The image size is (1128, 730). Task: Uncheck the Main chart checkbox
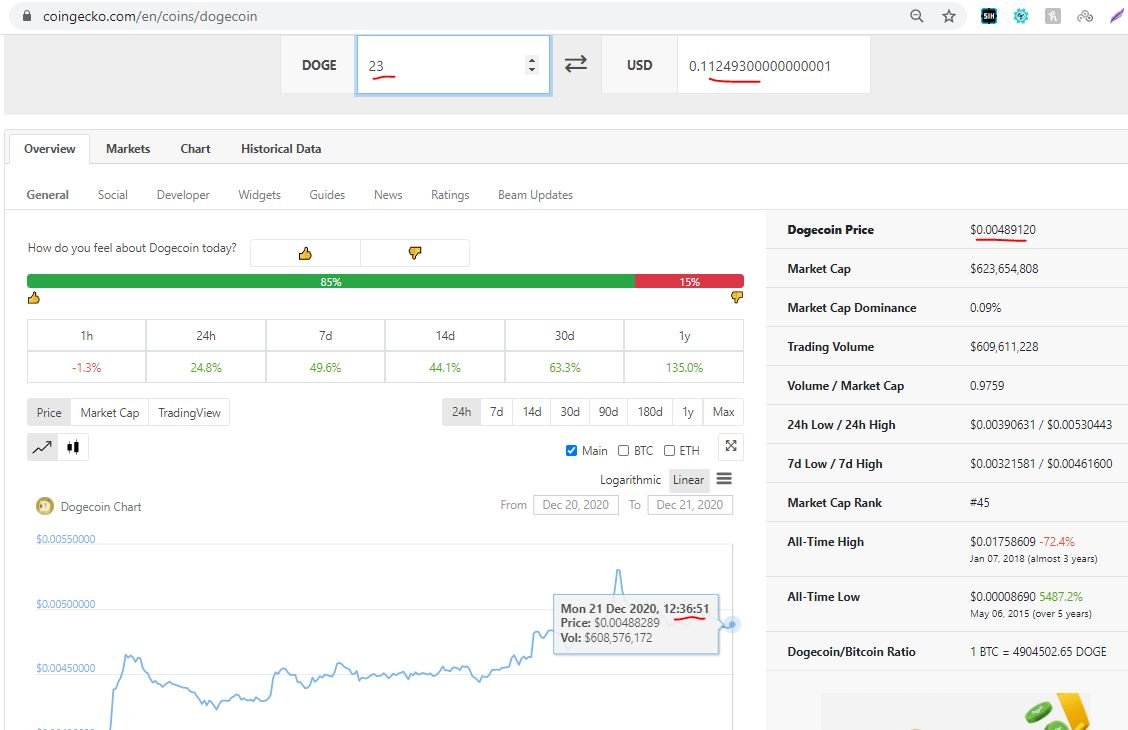coord(572,451)
